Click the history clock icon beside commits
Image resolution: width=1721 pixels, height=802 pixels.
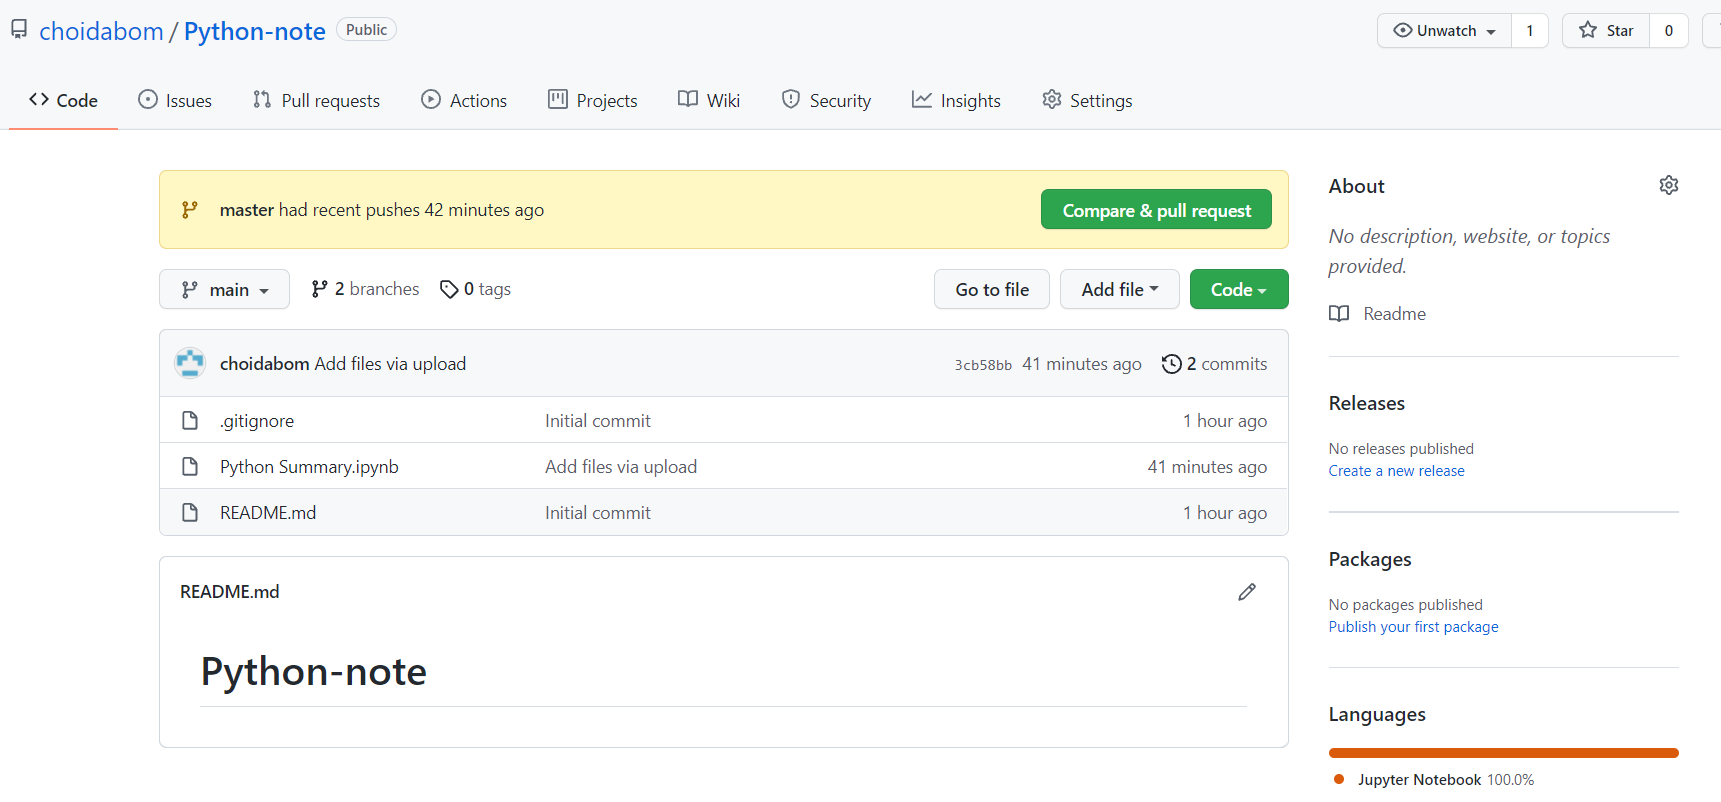coord(1172,364)
